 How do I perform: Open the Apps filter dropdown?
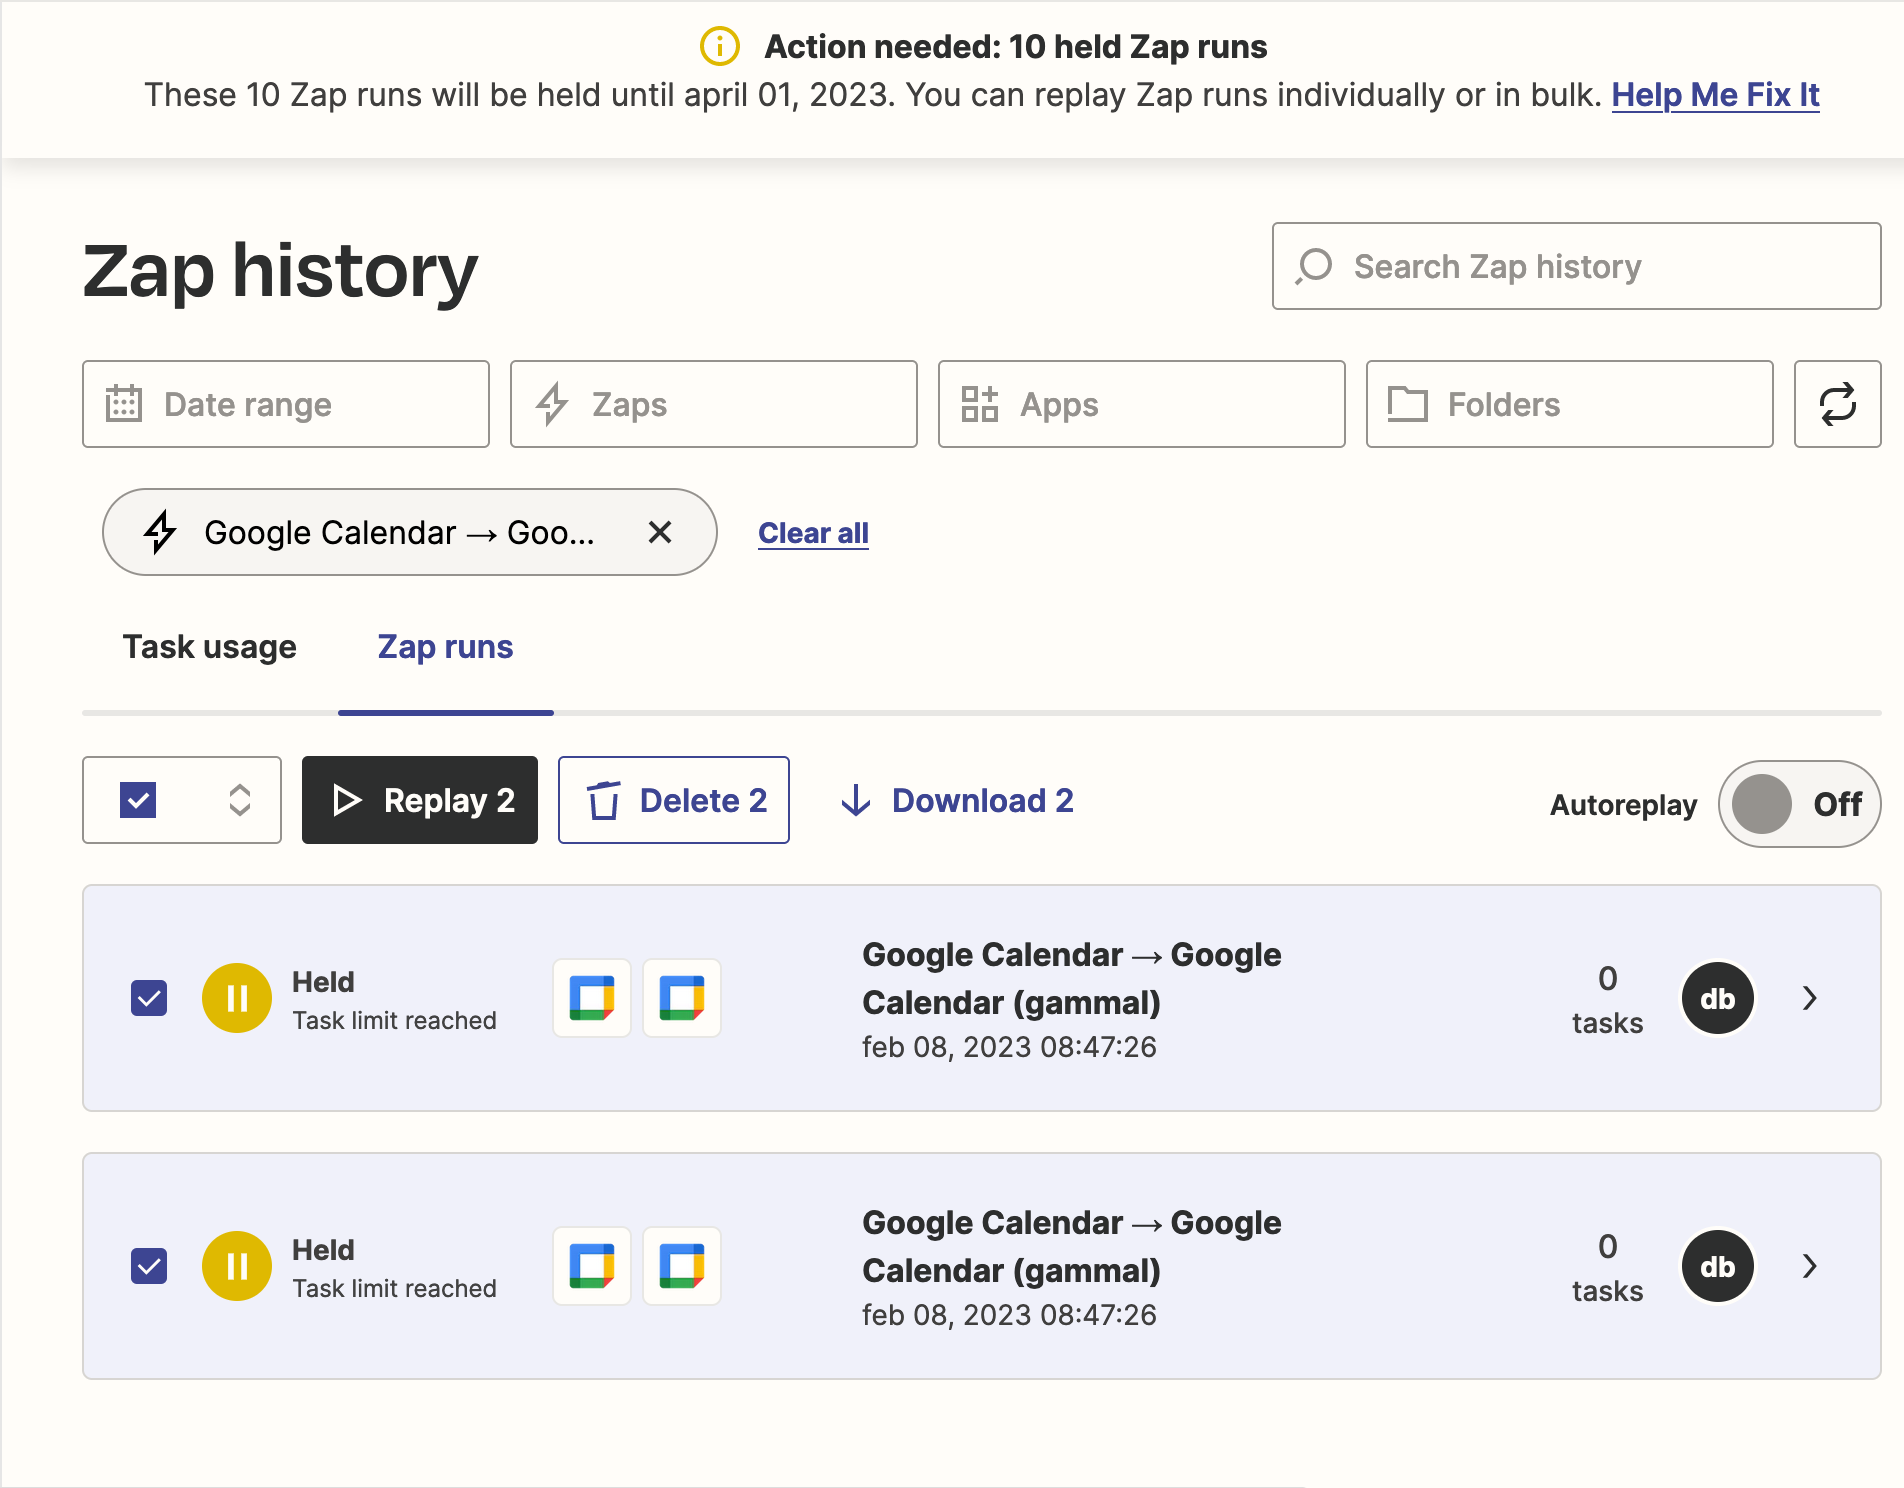[1142, 404]
